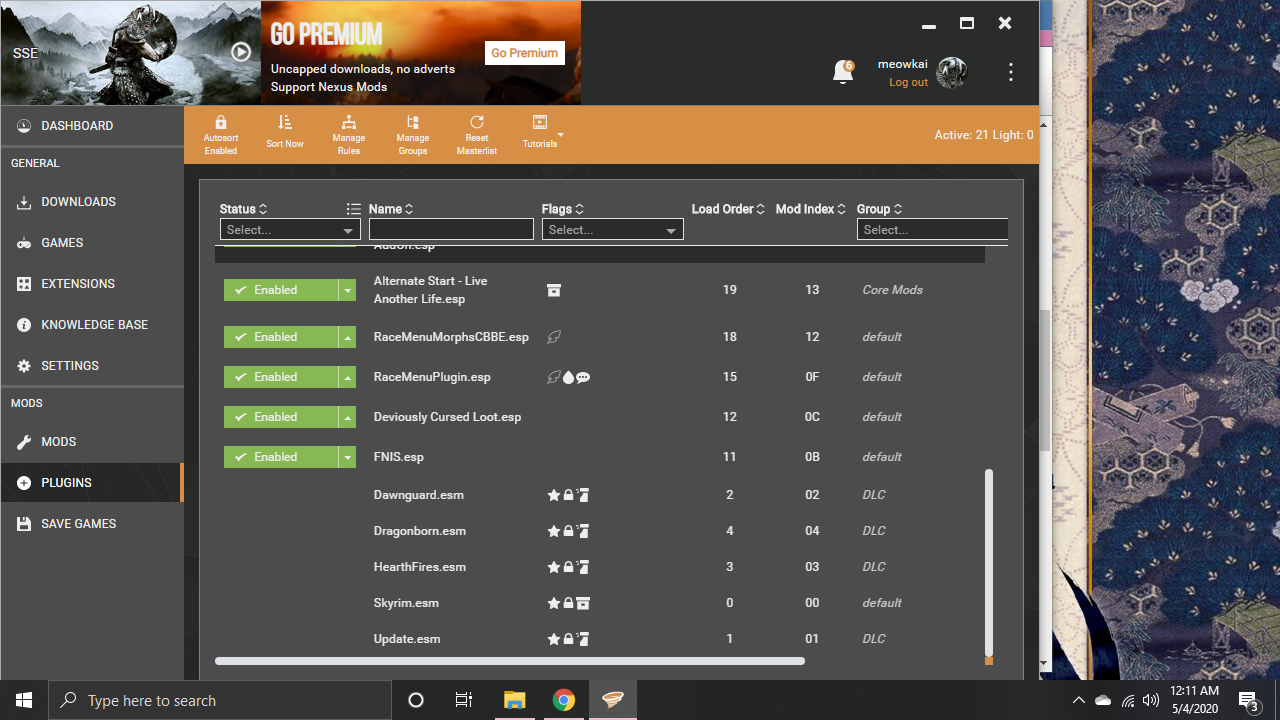Open Knowledge Base in the sidebar

click(92, 325)
